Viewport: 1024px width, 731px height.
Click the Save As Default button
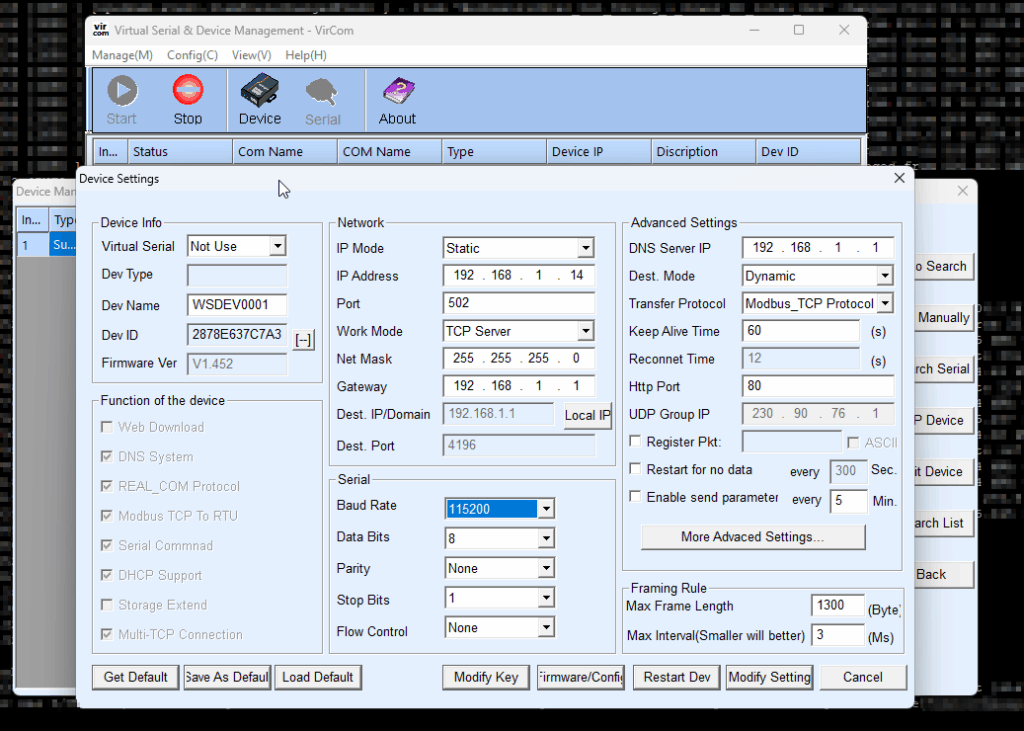point(227,677)
